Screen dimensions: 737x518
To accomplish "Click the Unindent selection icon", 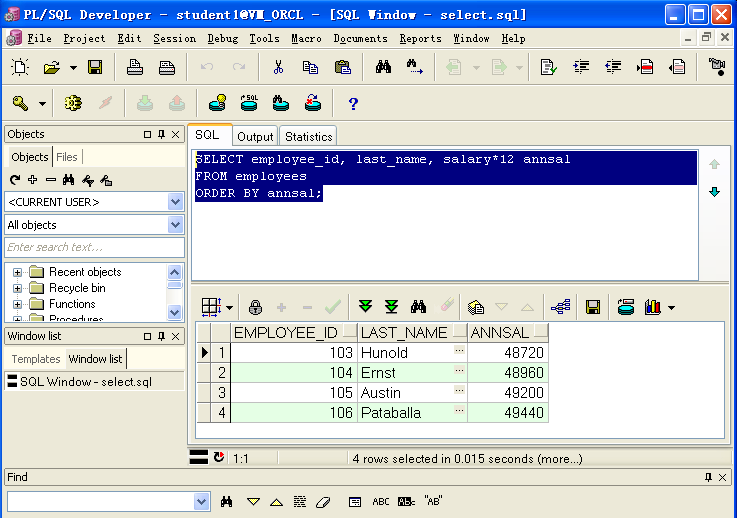I will pyautogui.click(x=613, y=67).
